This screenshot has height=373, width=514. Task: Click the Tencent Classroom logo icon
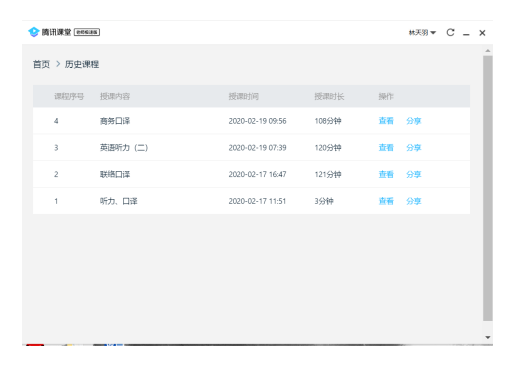34,32
